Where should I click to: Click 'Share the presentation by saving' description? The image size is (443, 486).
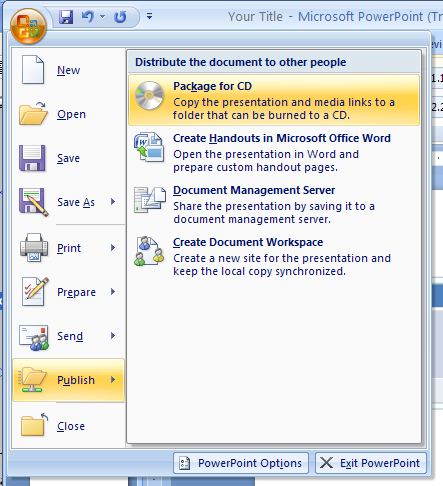(274, 213)
